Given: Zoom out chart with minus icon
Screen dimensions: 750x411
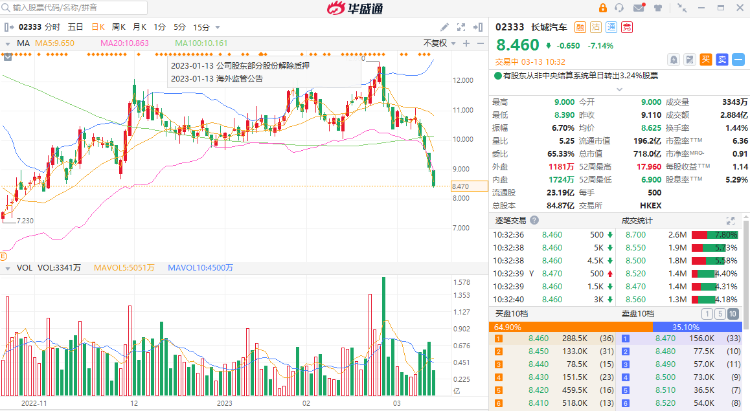Looking at the screenshot, I should [480, 44].
